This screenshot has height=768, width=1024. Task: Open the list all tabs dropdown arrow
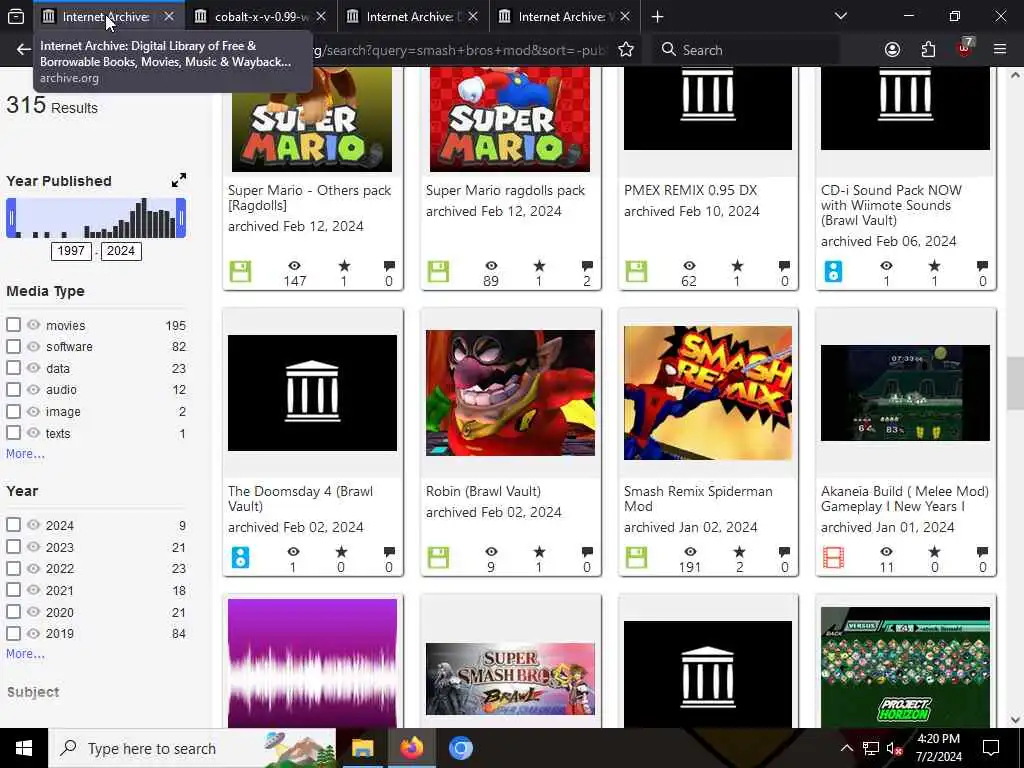840,16
